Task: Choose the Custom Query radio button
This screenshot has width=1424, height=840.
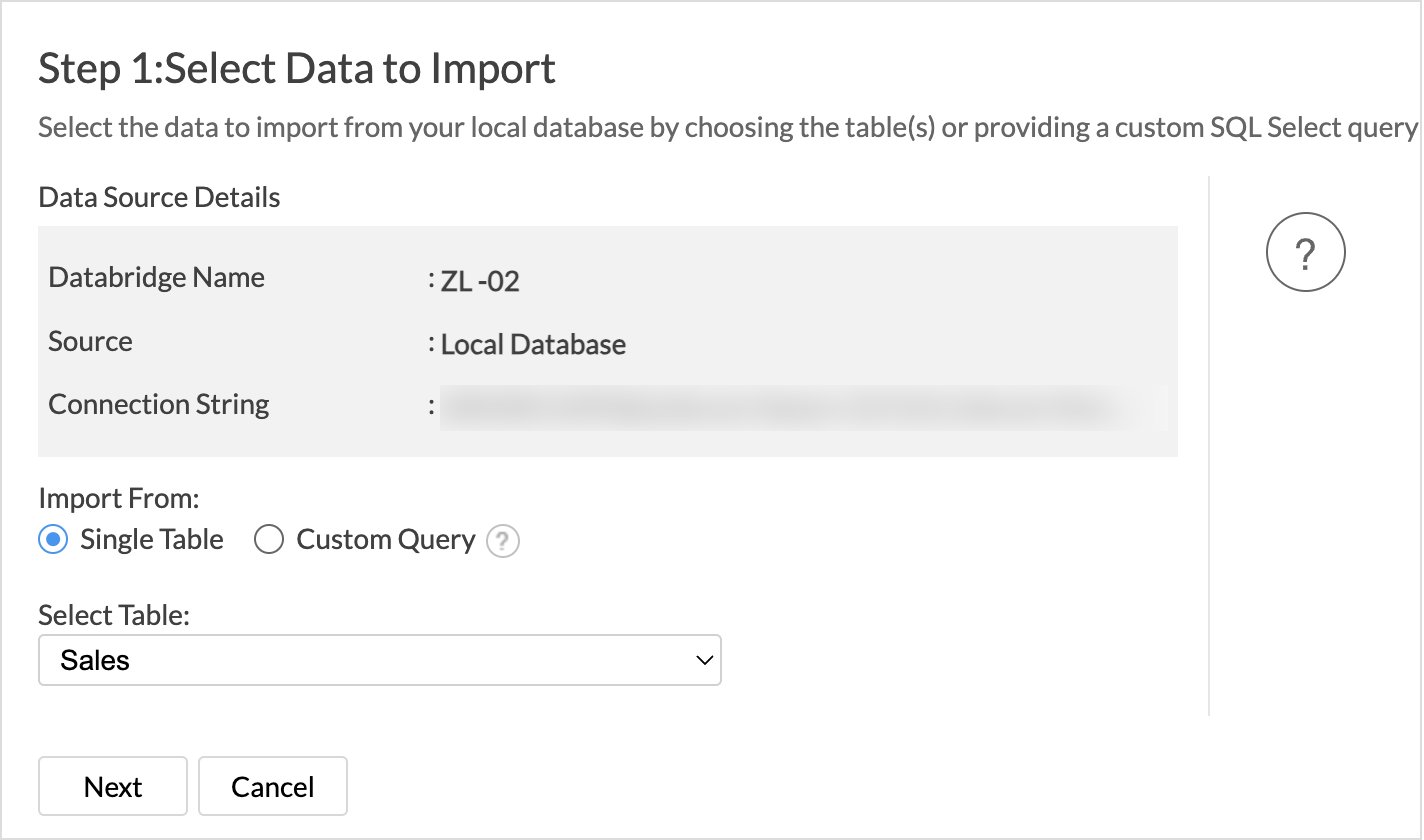Action: (x=269, y=540)
